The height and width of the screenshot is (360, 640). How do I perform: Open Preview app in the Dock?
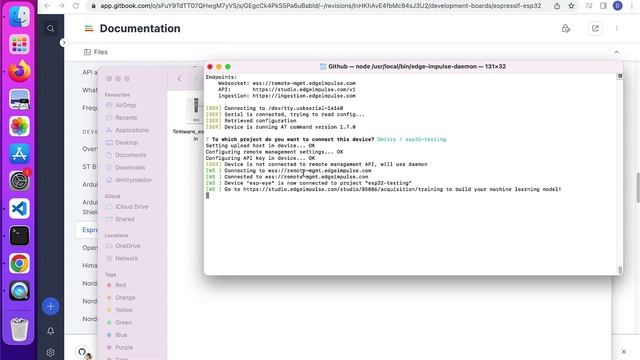(x=19, y=99)
